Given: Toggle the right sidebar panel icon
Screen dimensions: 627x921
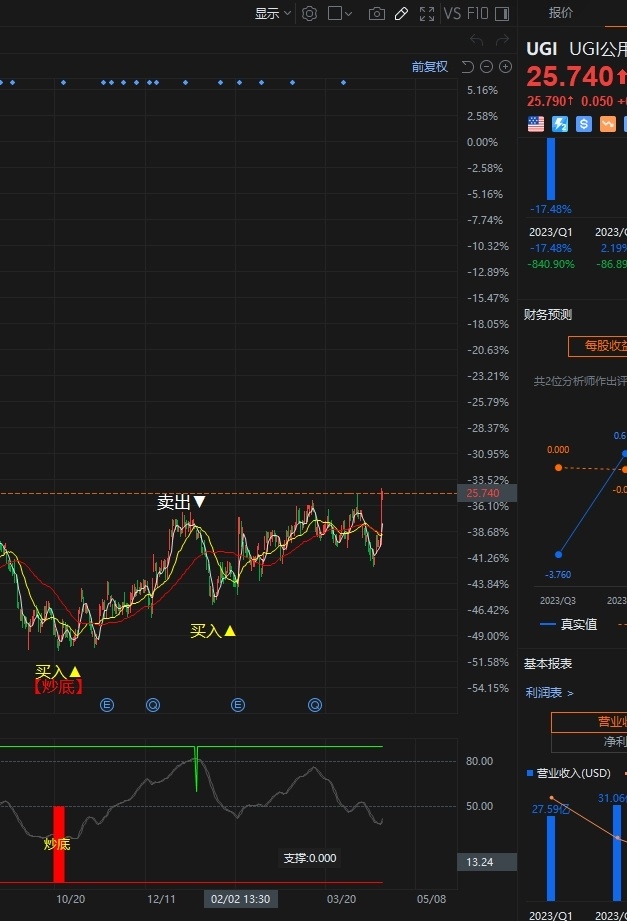Looking at the screenshot, I should 501,13.
